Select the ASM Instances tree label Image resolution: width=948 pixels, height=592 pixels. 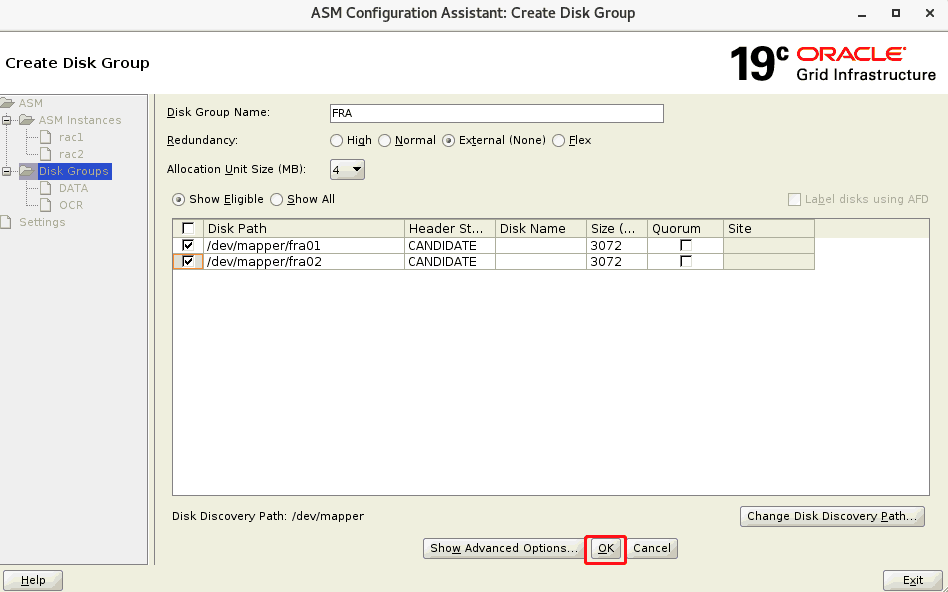[x=80, y=120]
